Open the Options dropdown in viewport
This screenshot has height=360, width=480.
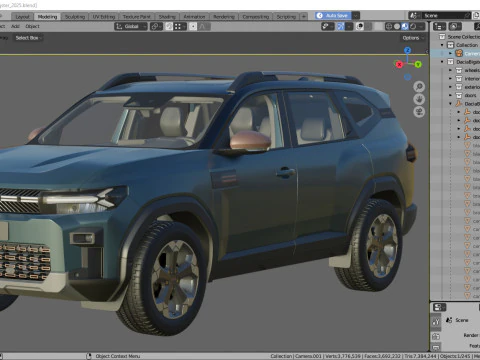[x=413, y=38]
